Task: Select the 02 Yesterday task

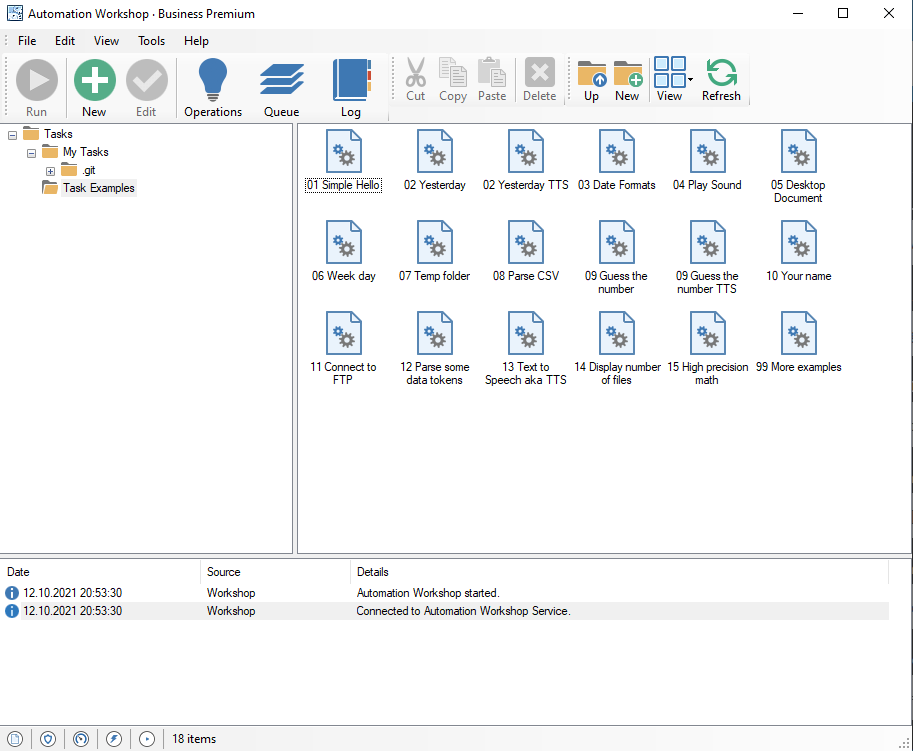Action: pos(434,160)
